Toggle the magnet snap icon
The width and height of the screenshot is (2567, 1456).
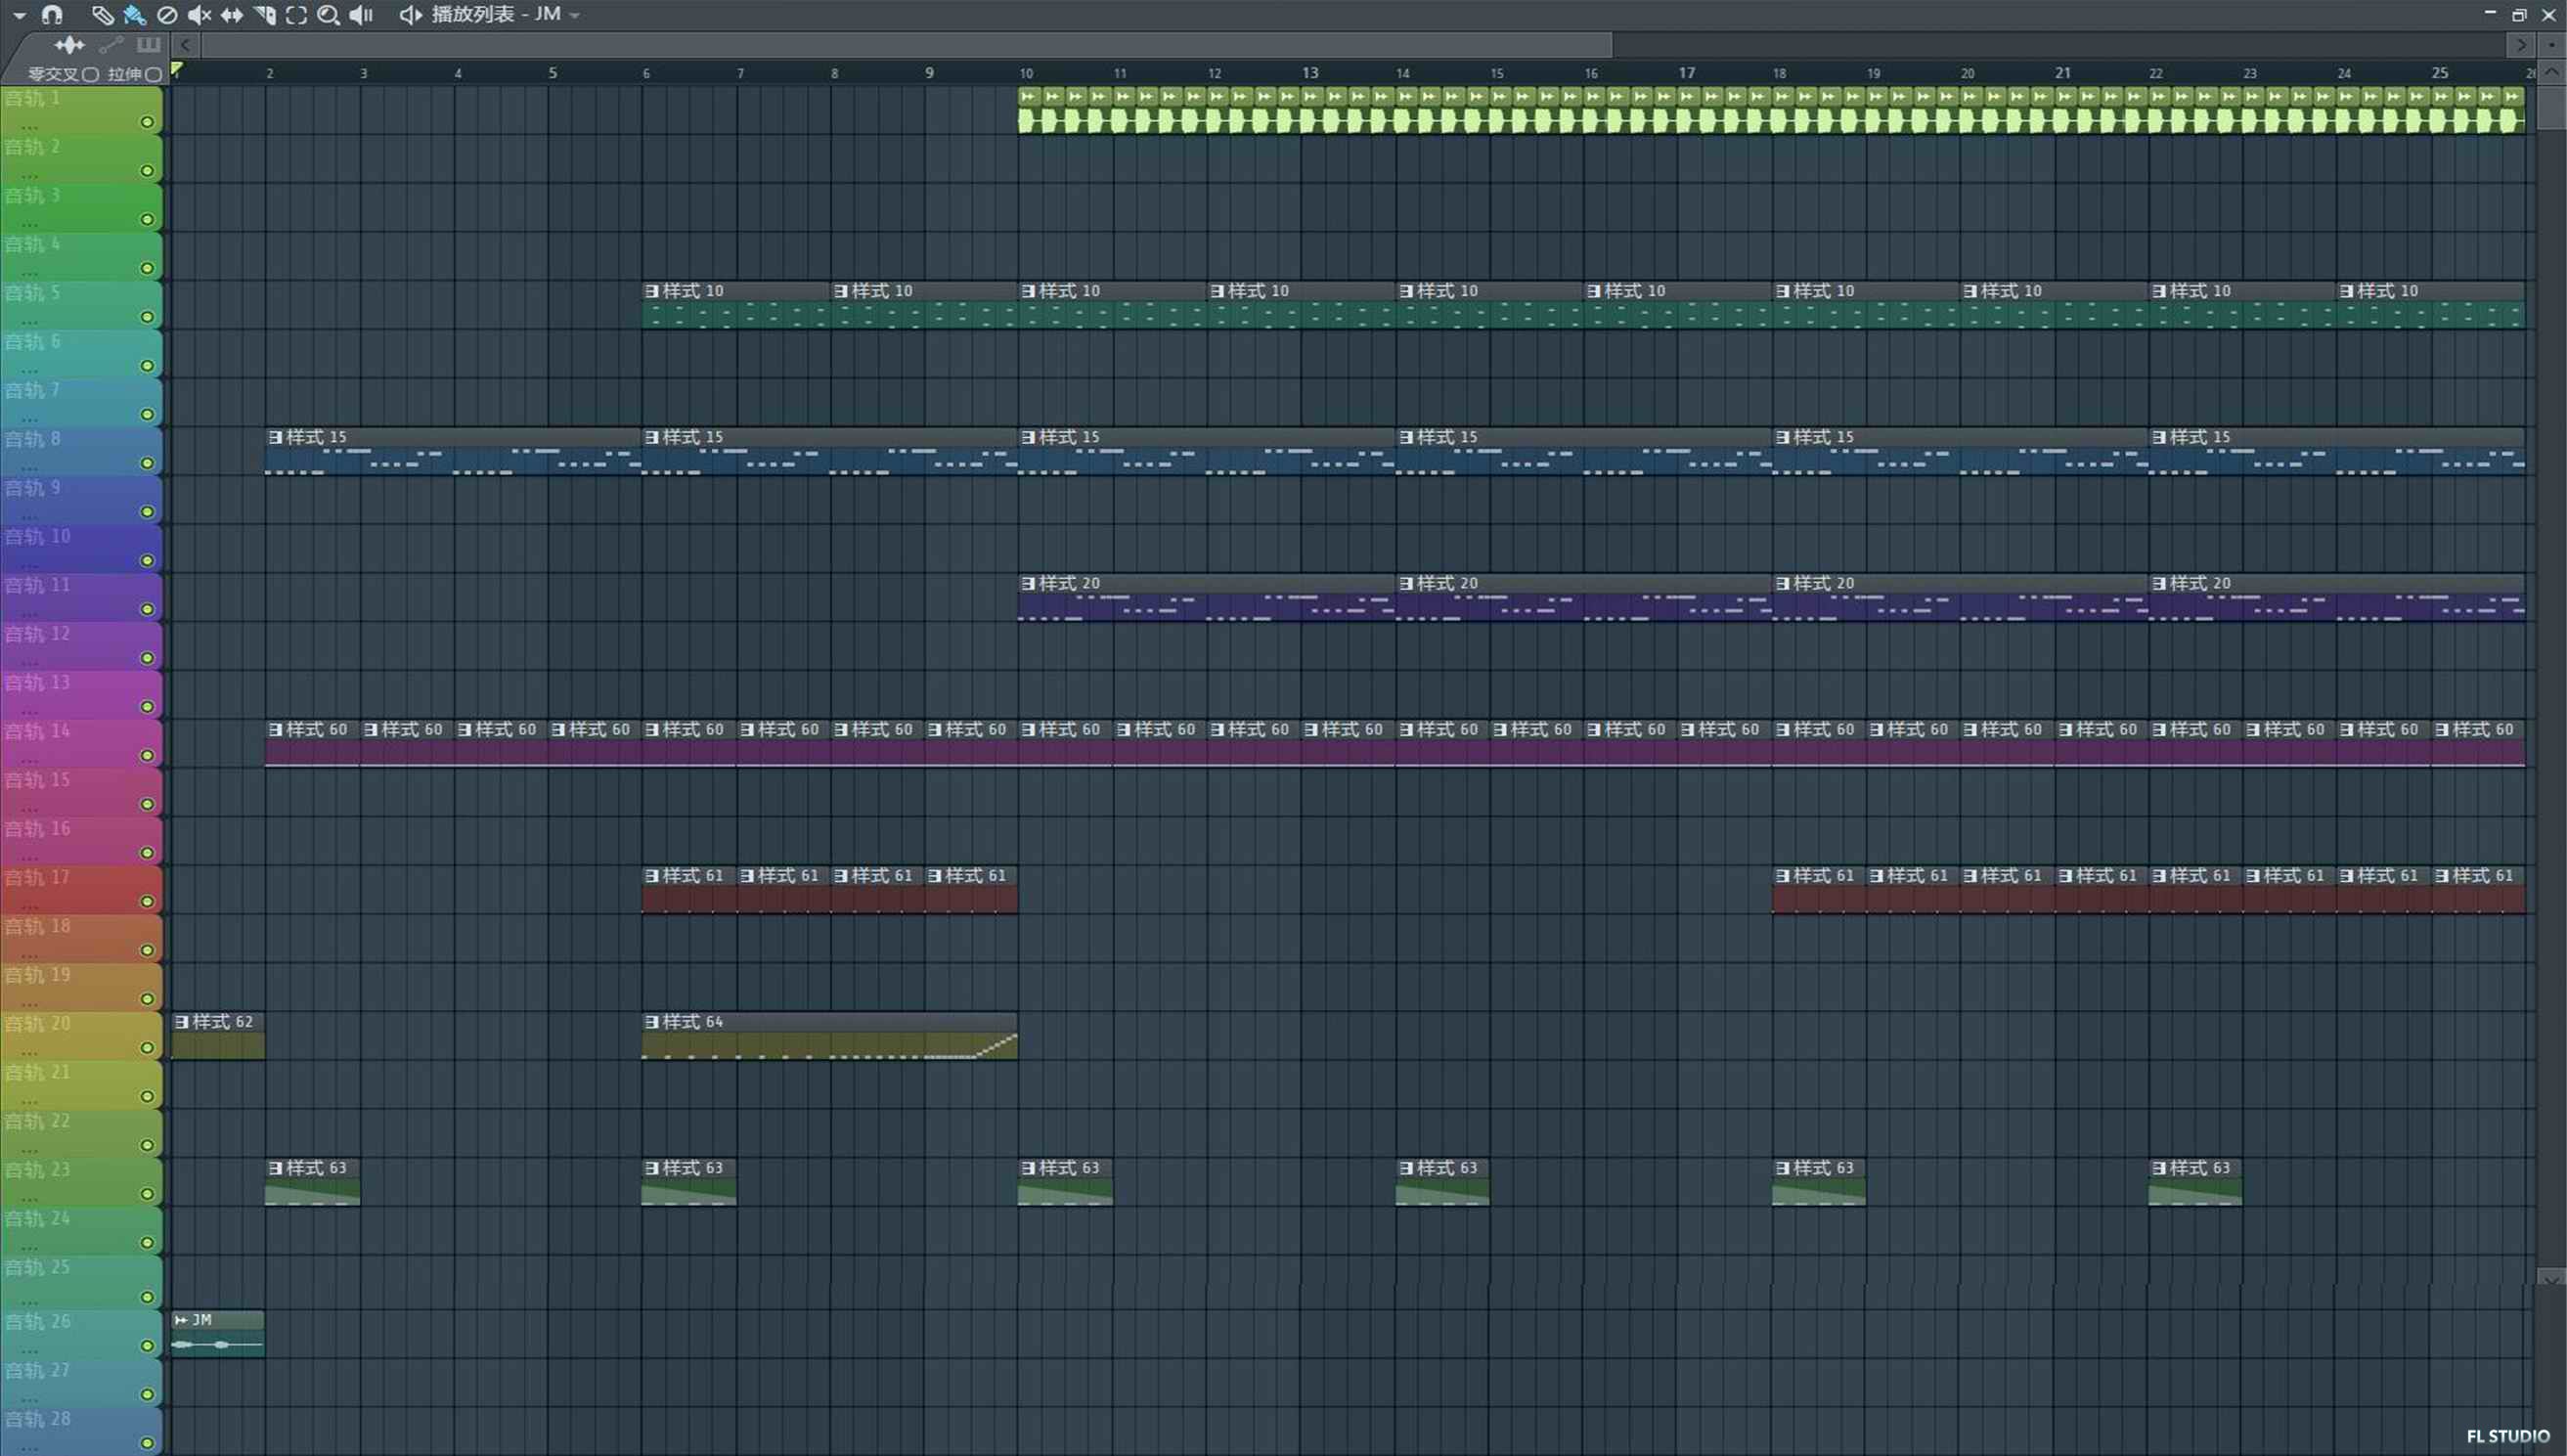pyautogui.click(x=52, y=15)
